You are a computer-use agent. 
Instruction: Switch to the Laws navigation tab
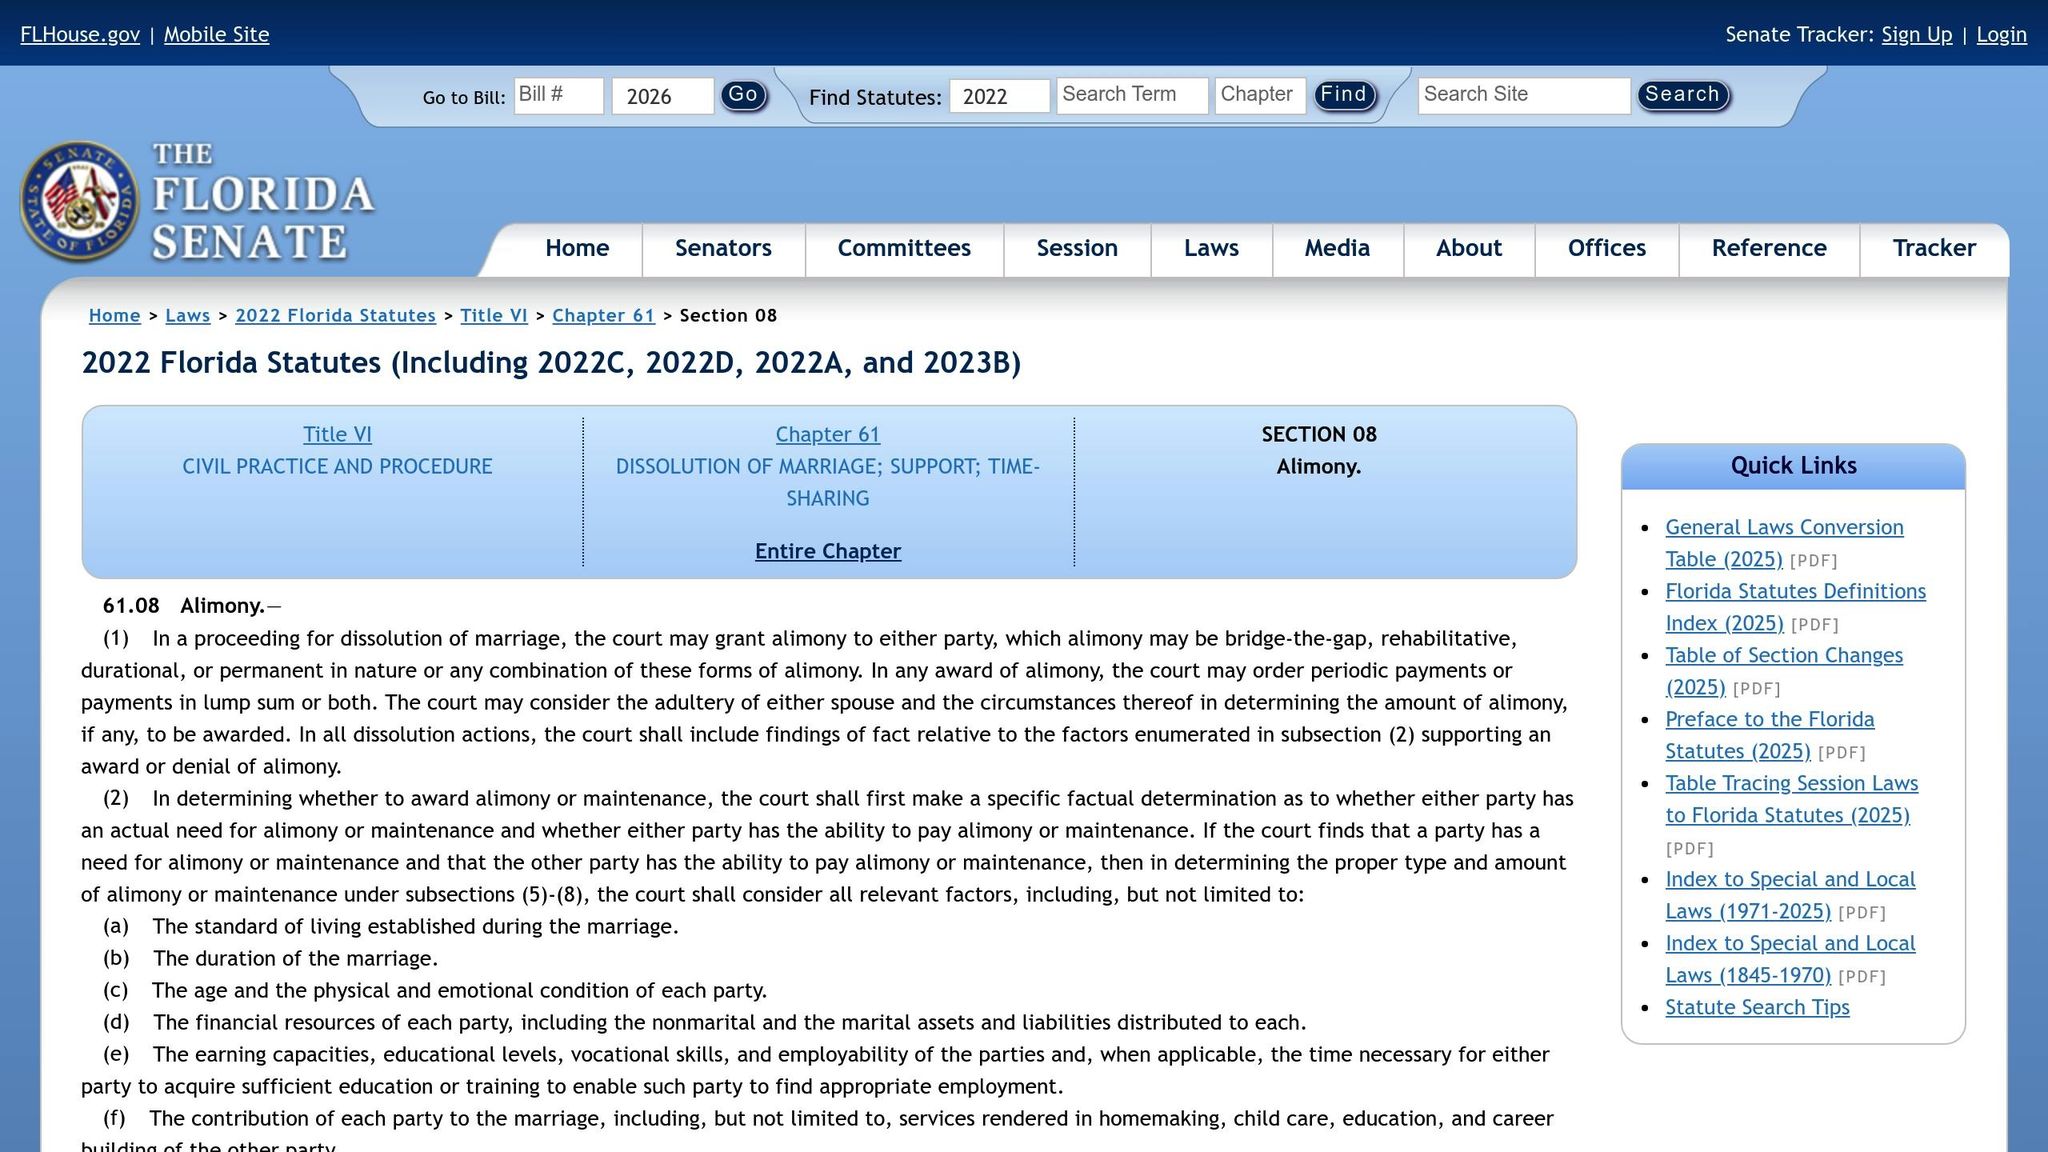[1210, 248]
